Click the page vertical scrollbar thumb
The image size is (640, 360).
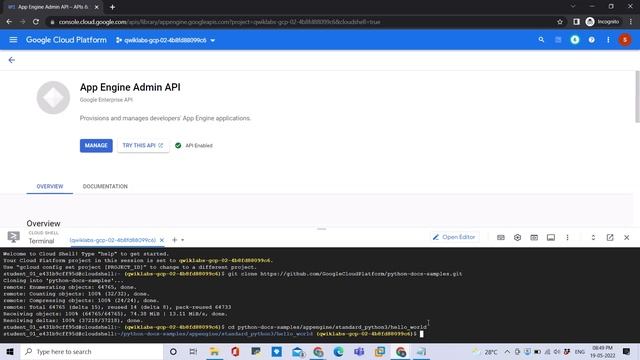point(637,96)
